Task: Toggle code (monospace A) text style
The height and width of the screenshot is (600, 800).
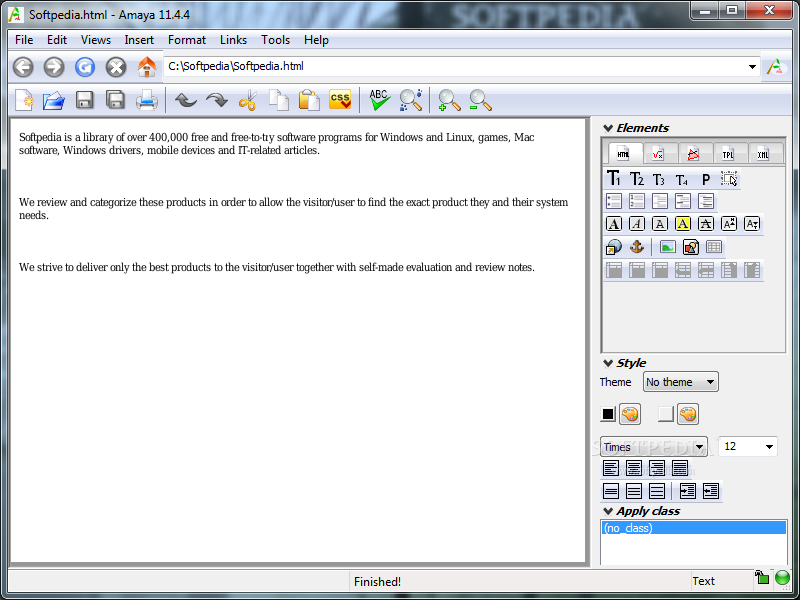Action: [x=660, y=224]
